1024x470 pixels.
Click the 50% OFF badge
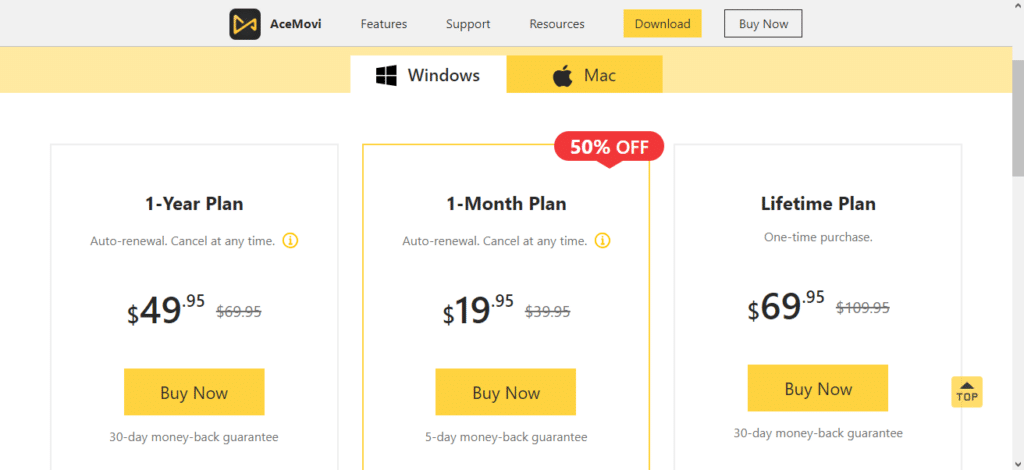pyautogui.click(x=609, y=147)
